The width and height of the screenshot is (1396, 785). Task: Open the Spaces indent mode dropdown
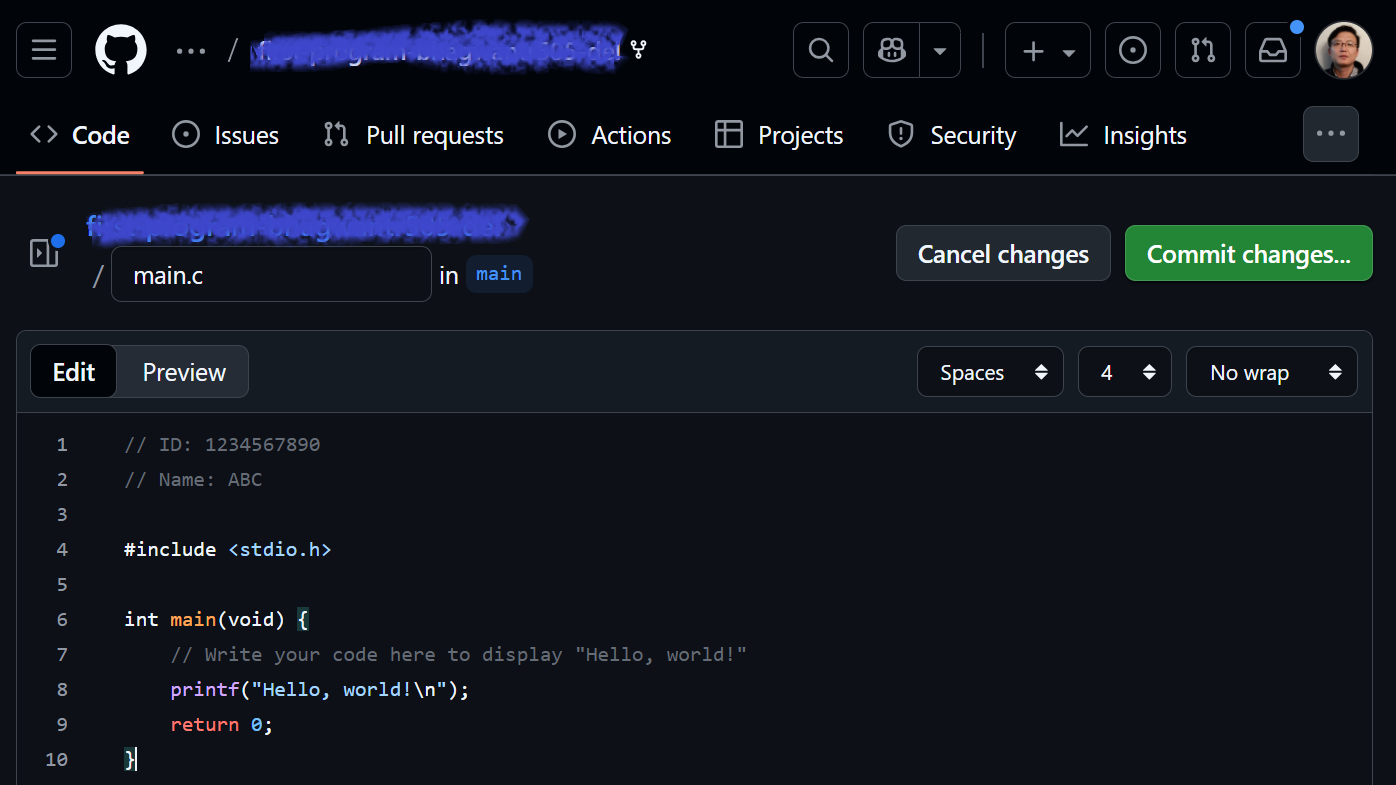pos(990,372)
